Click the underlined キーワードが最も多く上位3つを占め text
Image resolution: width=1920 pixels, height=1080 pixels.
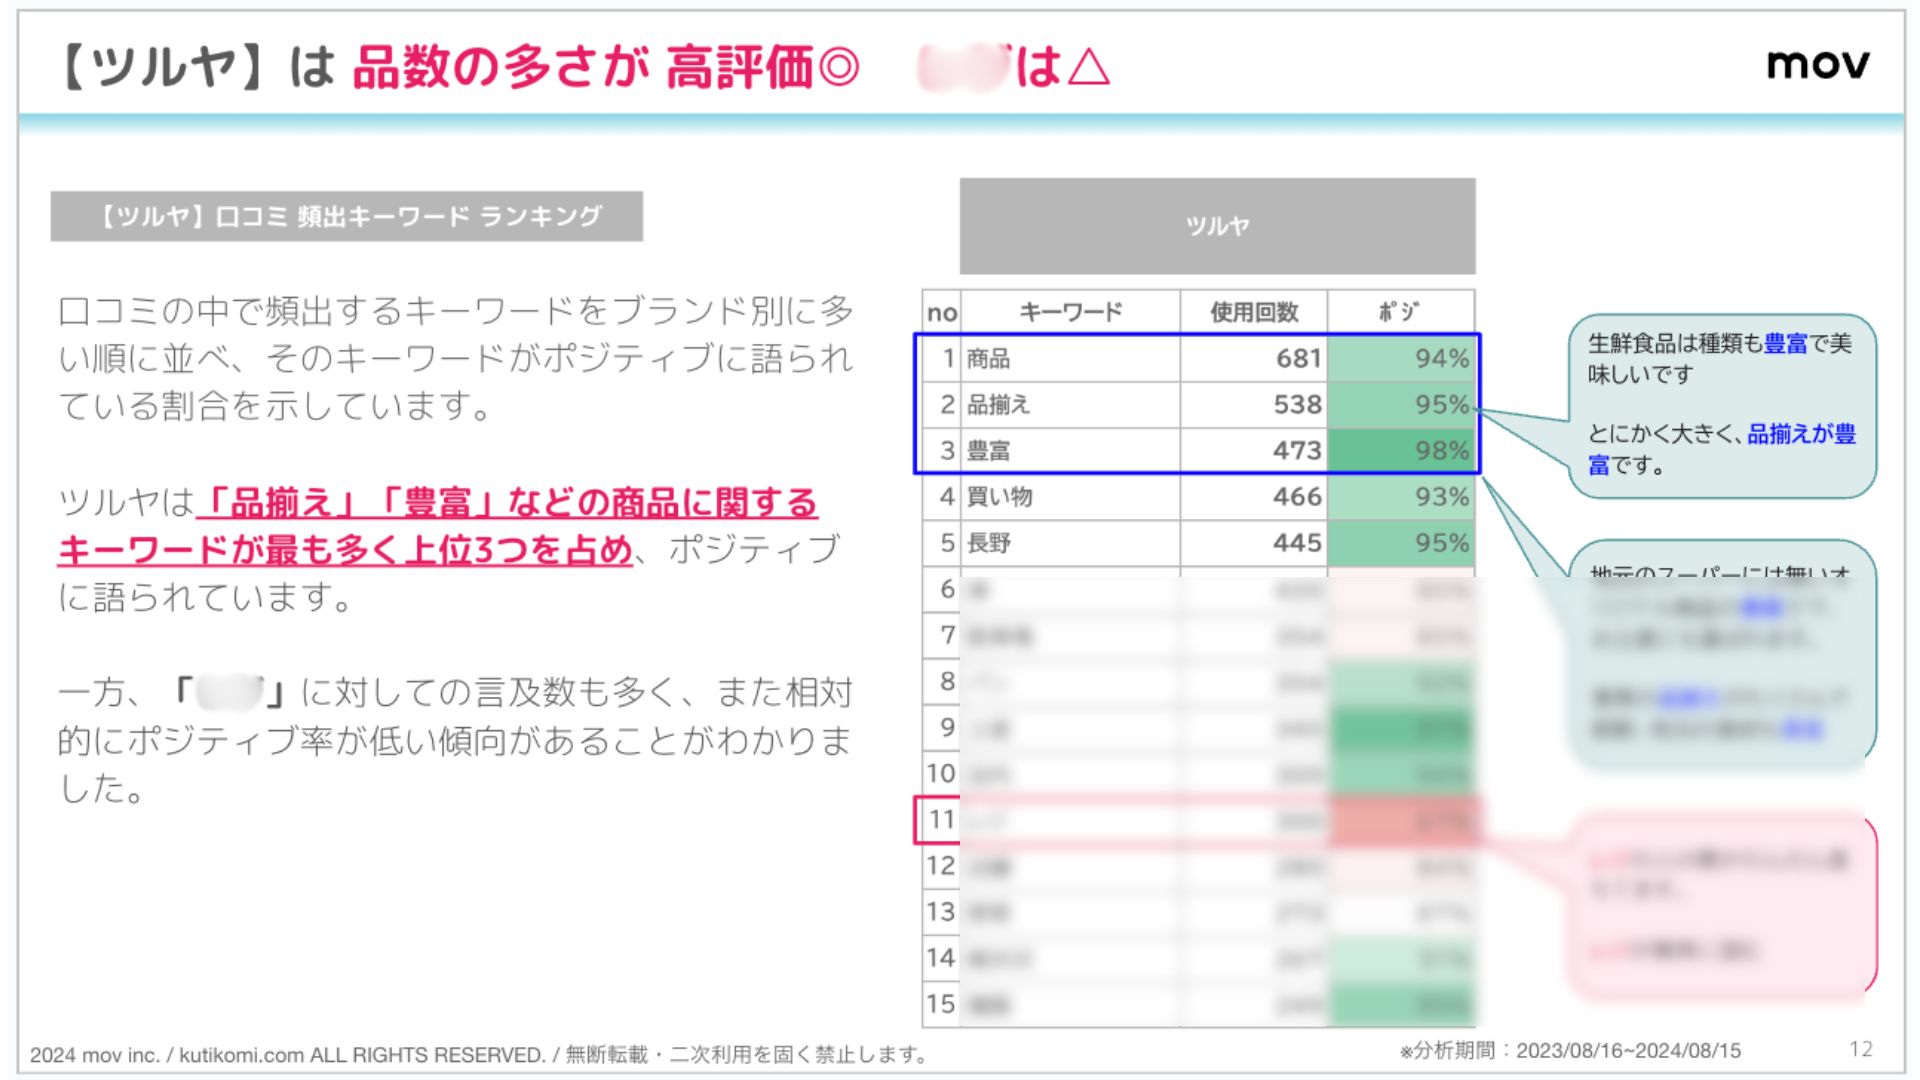pyautogui.click(x=345, y=549)
